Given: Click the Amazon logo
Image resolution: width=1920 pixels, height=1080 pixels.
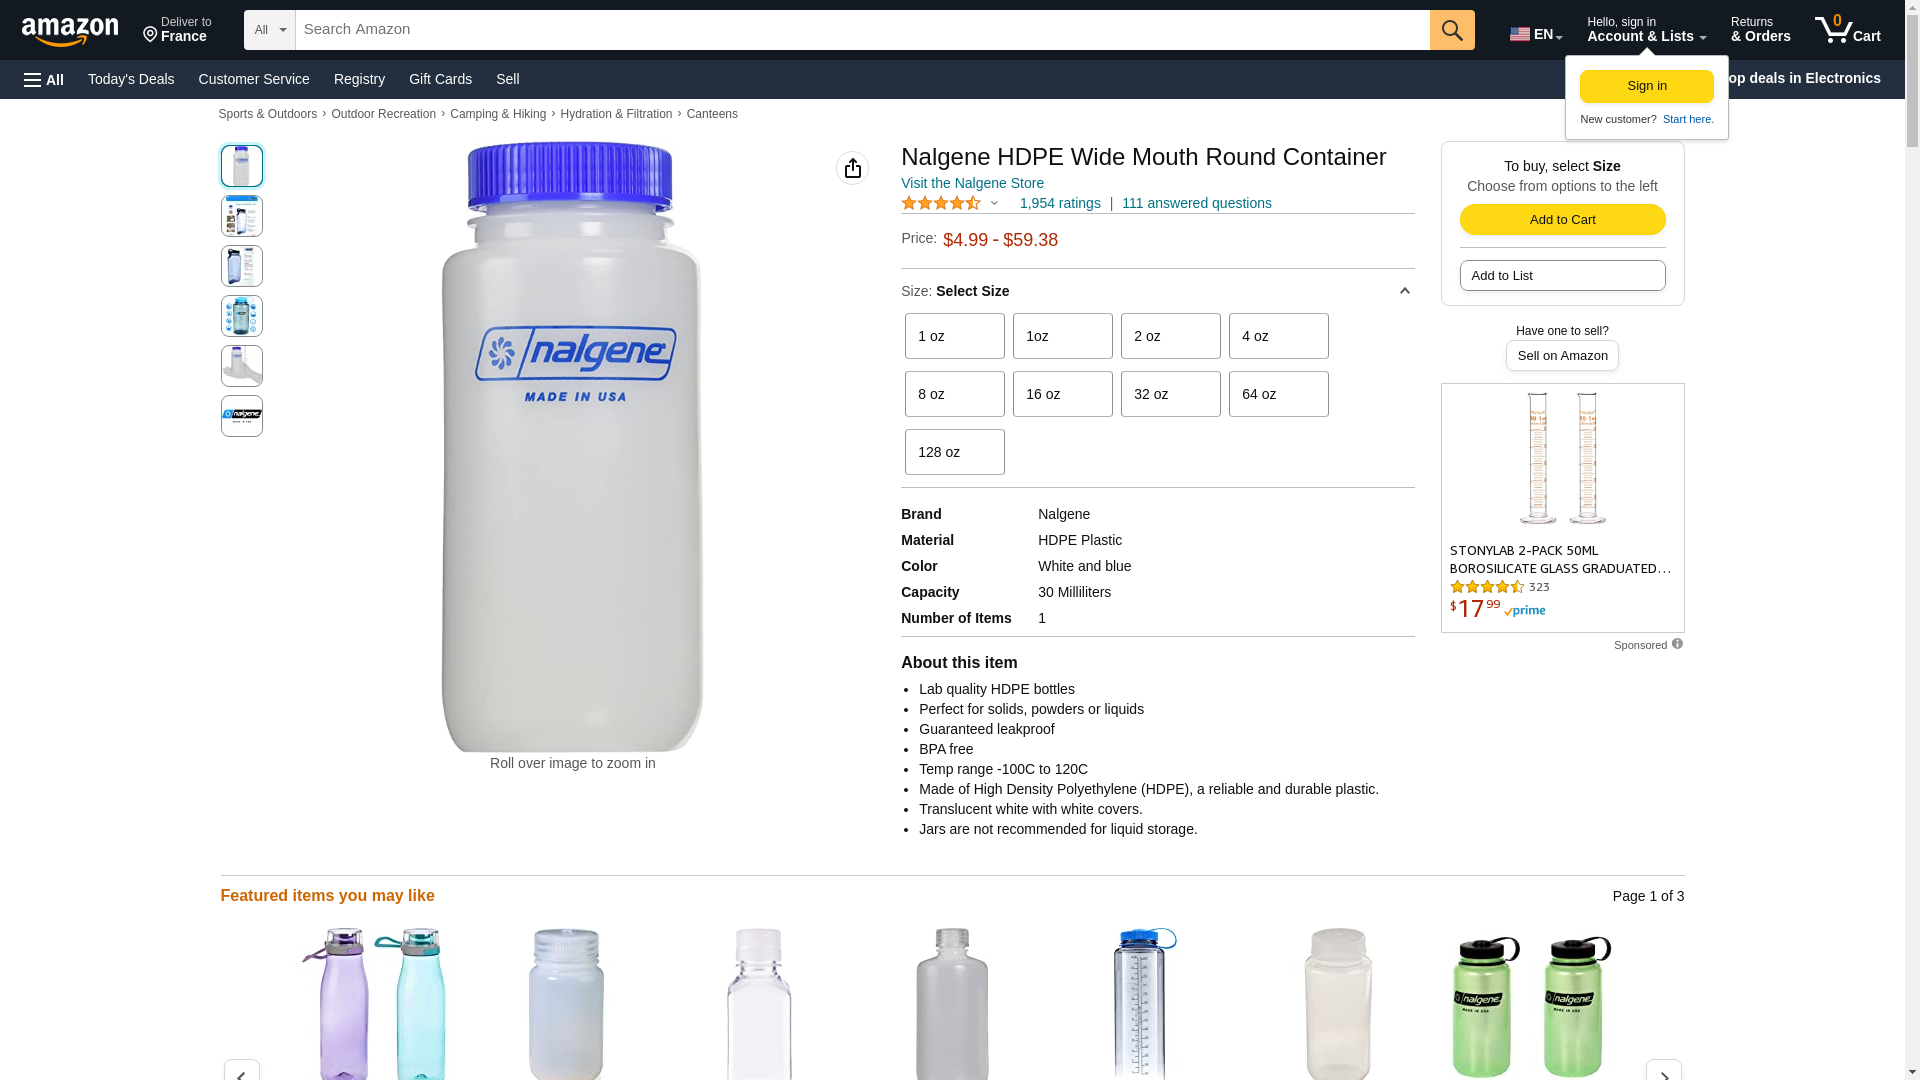Looking at the screenshot, I should [x=70, y=31].
